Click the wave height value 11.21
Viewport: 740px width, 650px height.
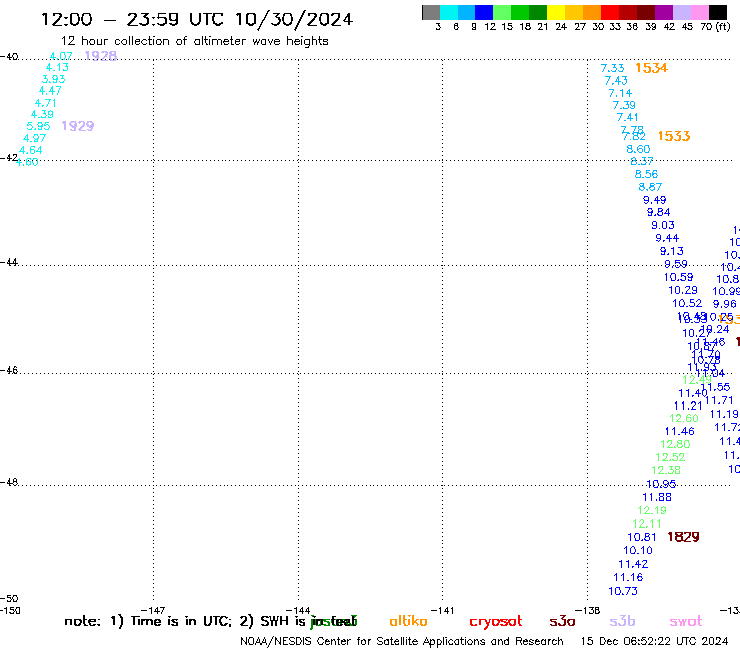point(688,406)
